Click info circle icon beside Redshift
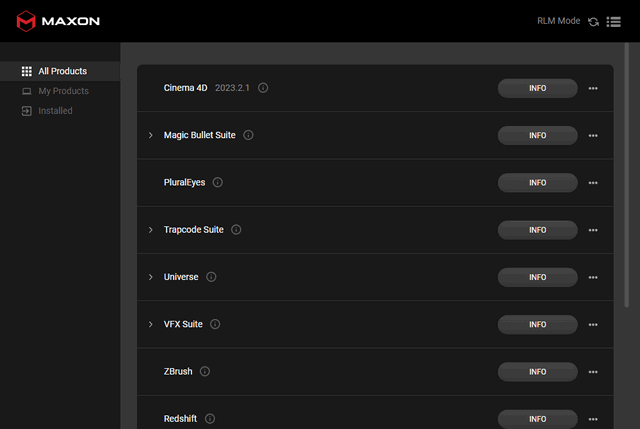This screenshot has height=429, width=640. pos(210,419)
